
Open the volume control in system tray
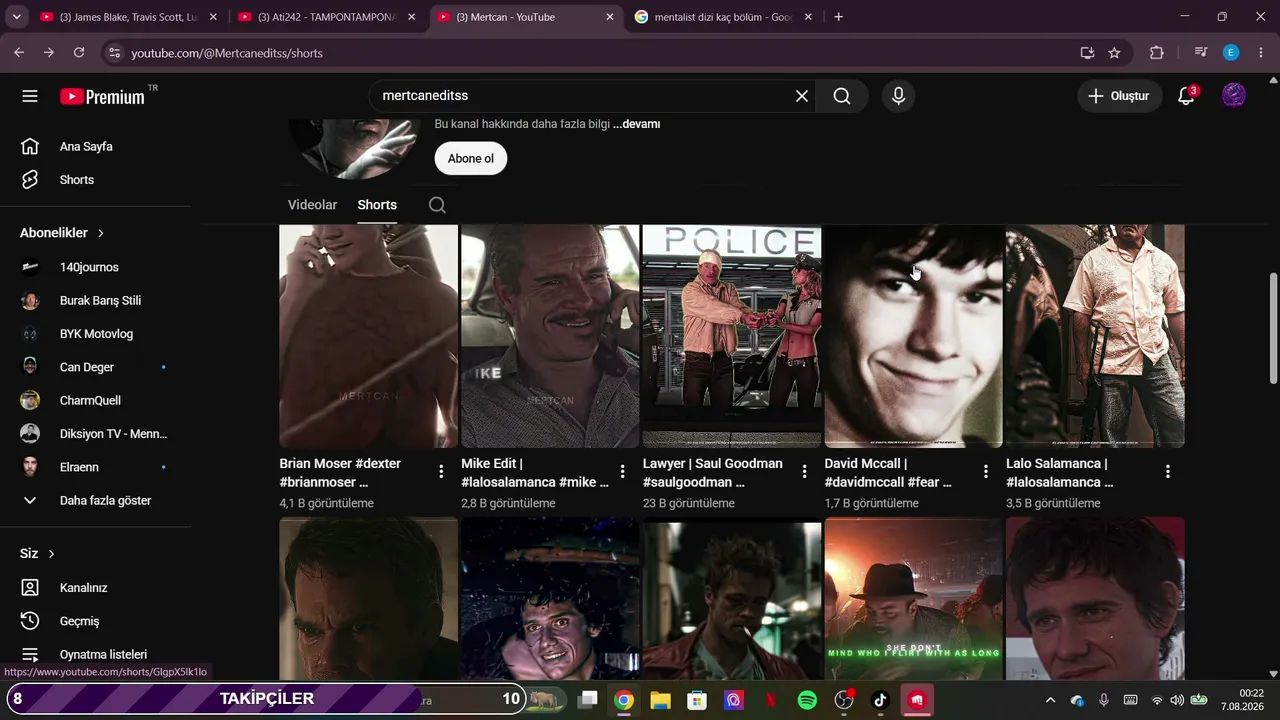pos(1177,700)
